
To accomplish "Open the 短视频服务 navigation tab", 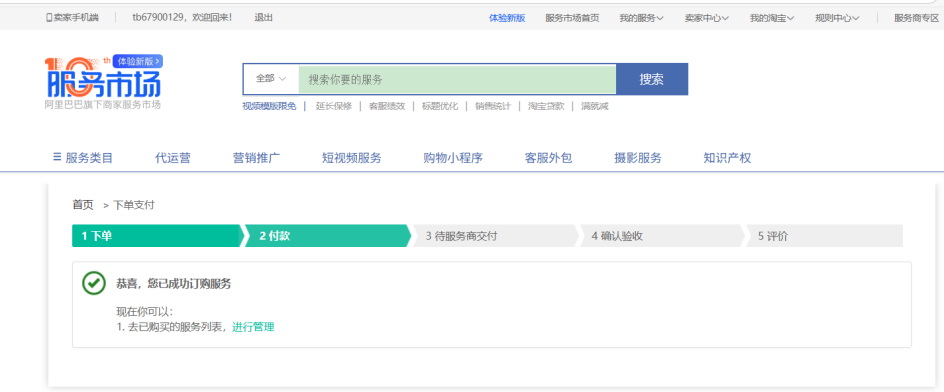I will [x=352, y=158].
